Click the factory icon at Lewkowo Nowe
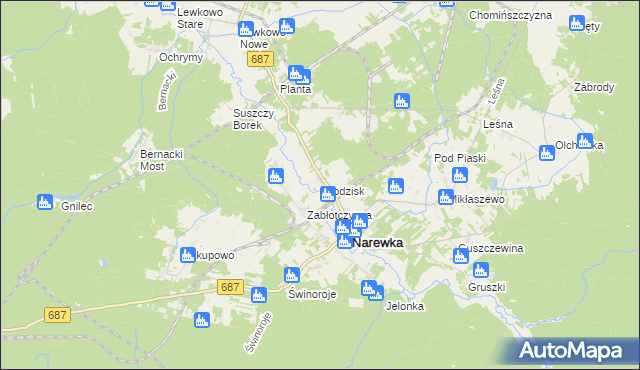The width and height of the screenshot is (640, 370). (246, 29)
